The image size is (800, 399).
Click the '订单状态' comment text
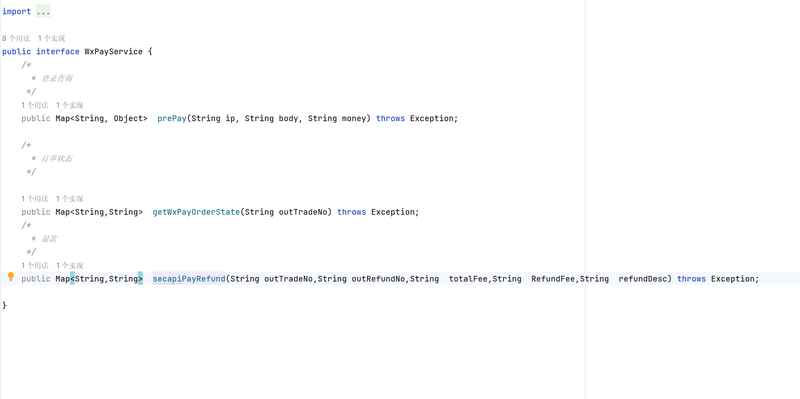[57, 159]
